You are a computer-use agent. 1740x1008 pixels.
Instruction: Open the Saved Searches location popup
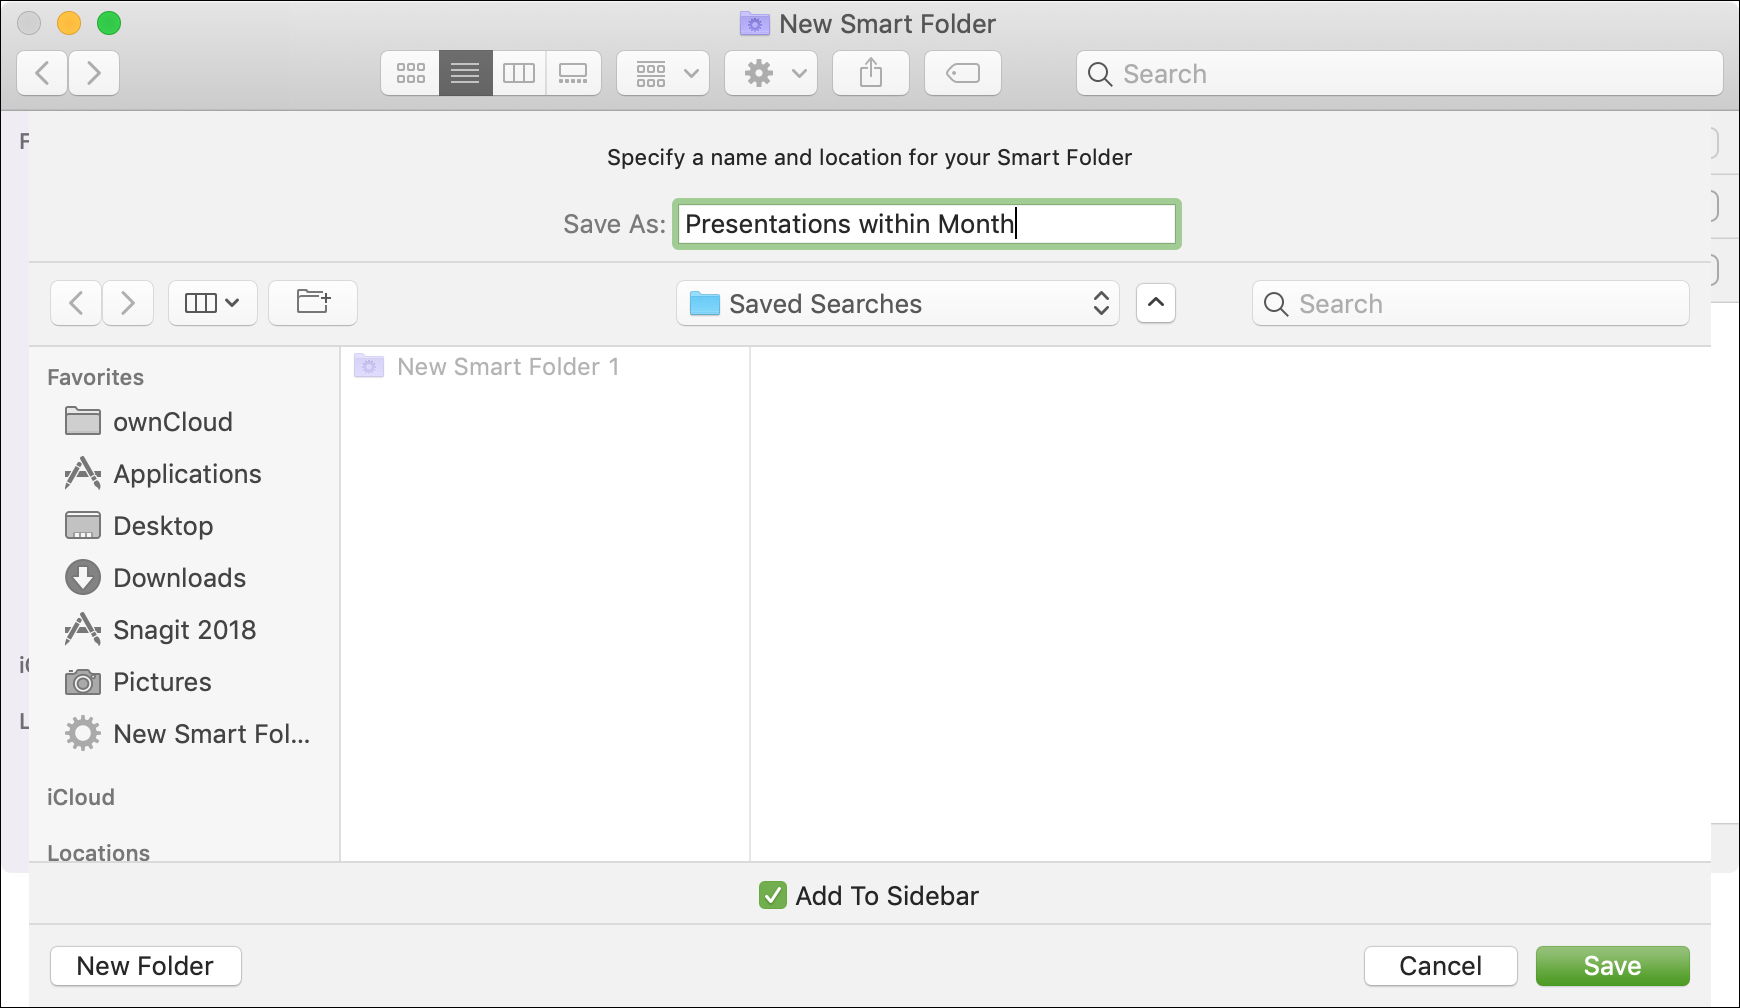coord(898,303)
